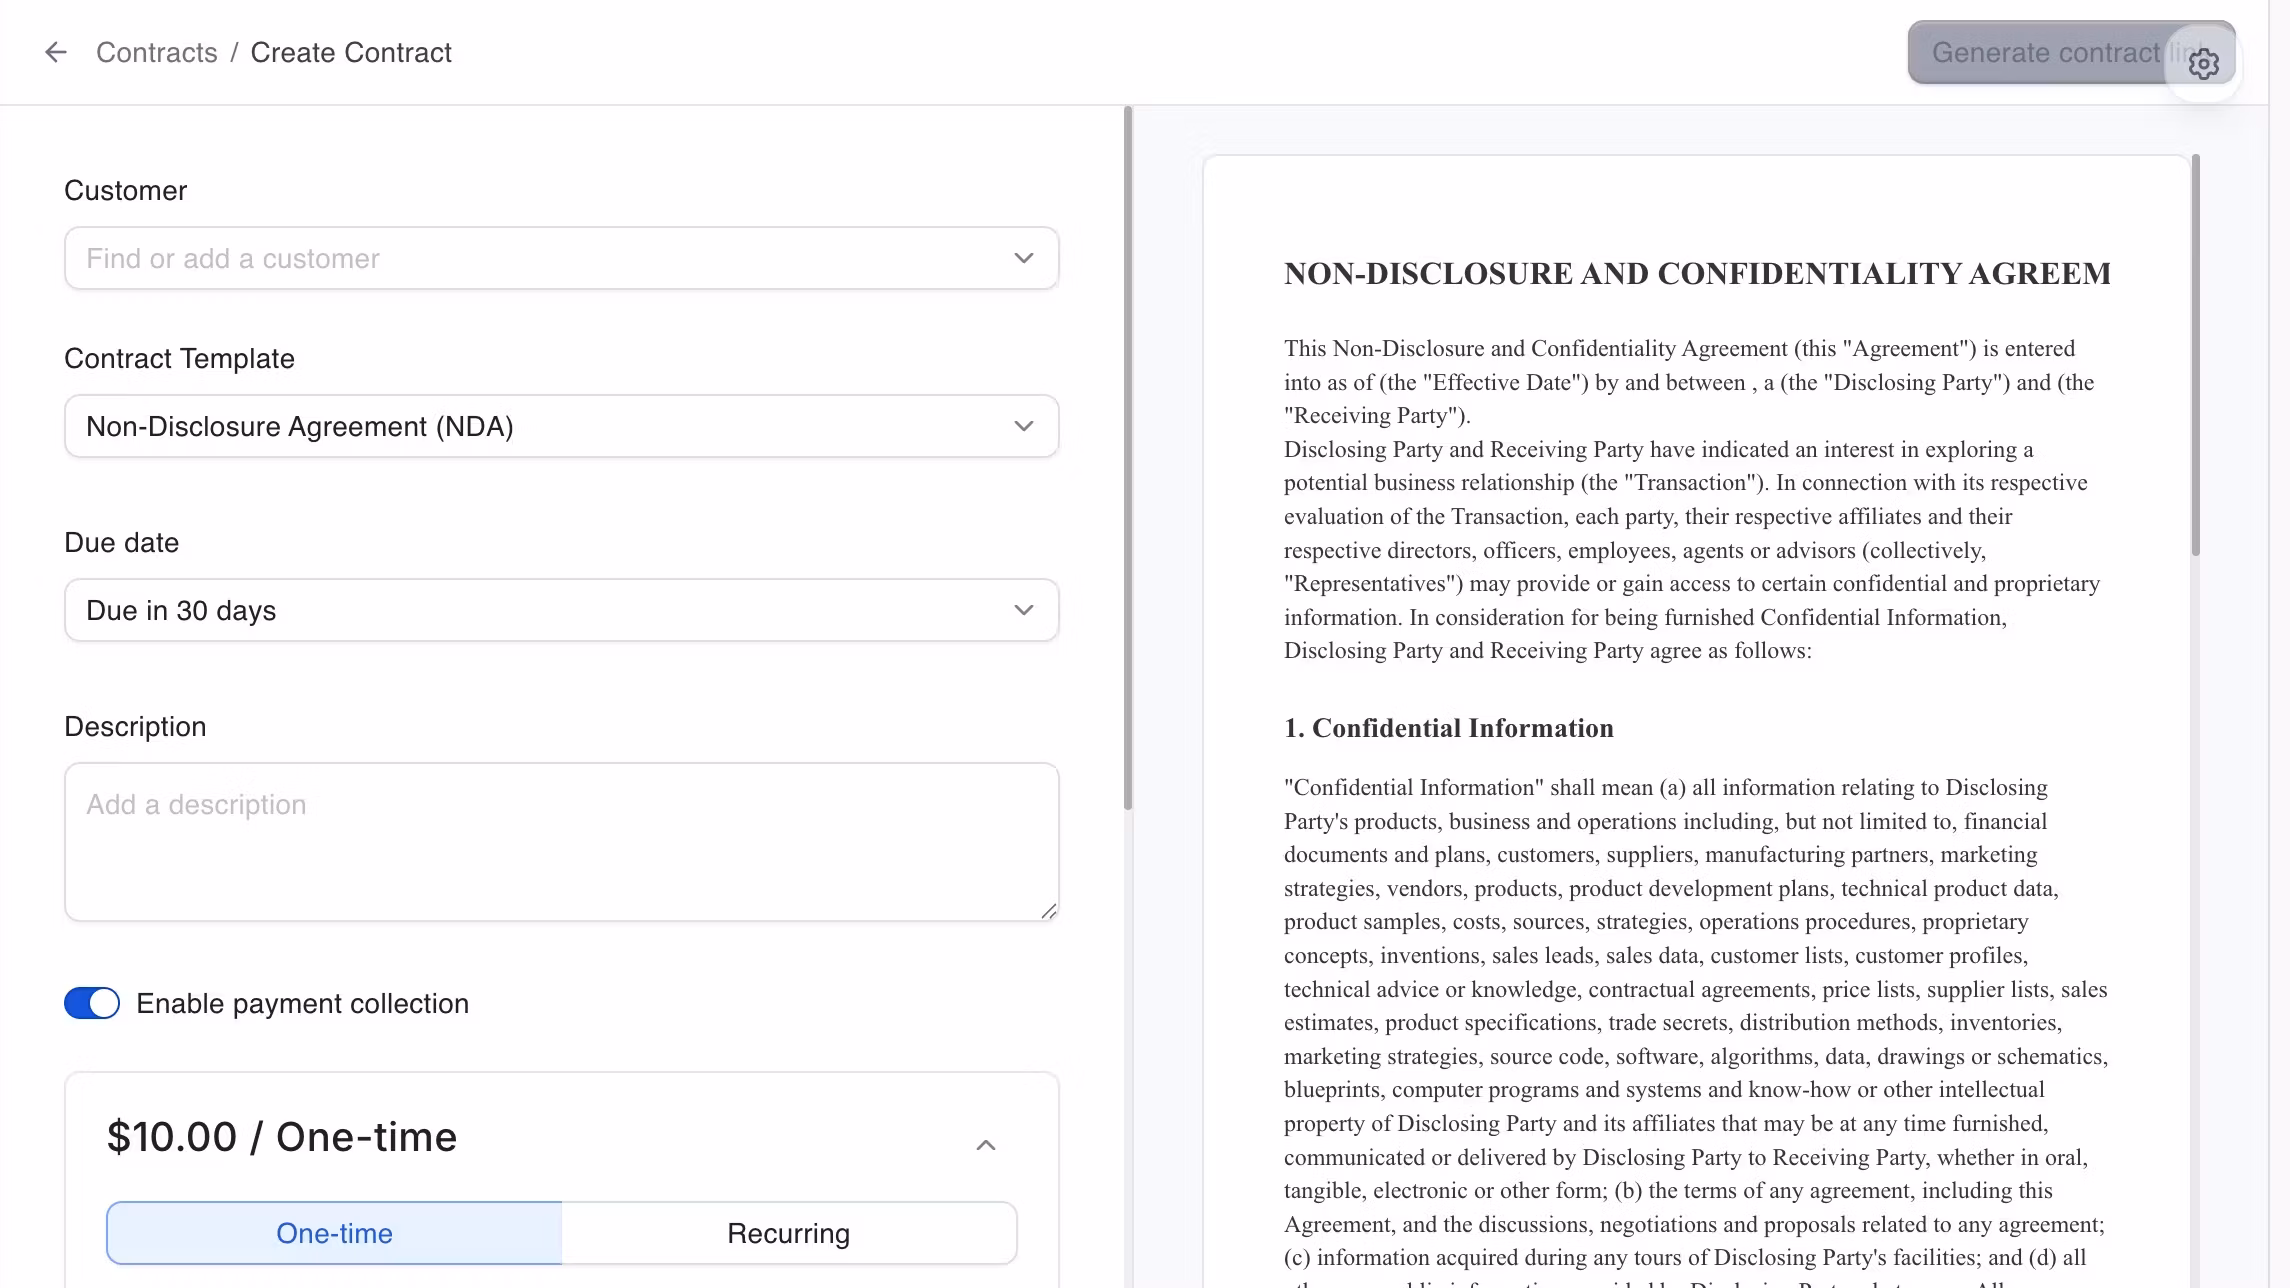Click the NON-DISCLOSURE AND CONFIDENTIALITY heading
Image resolution: width=2290 pixels, height=1288 pixels.
coord(1697,274)
